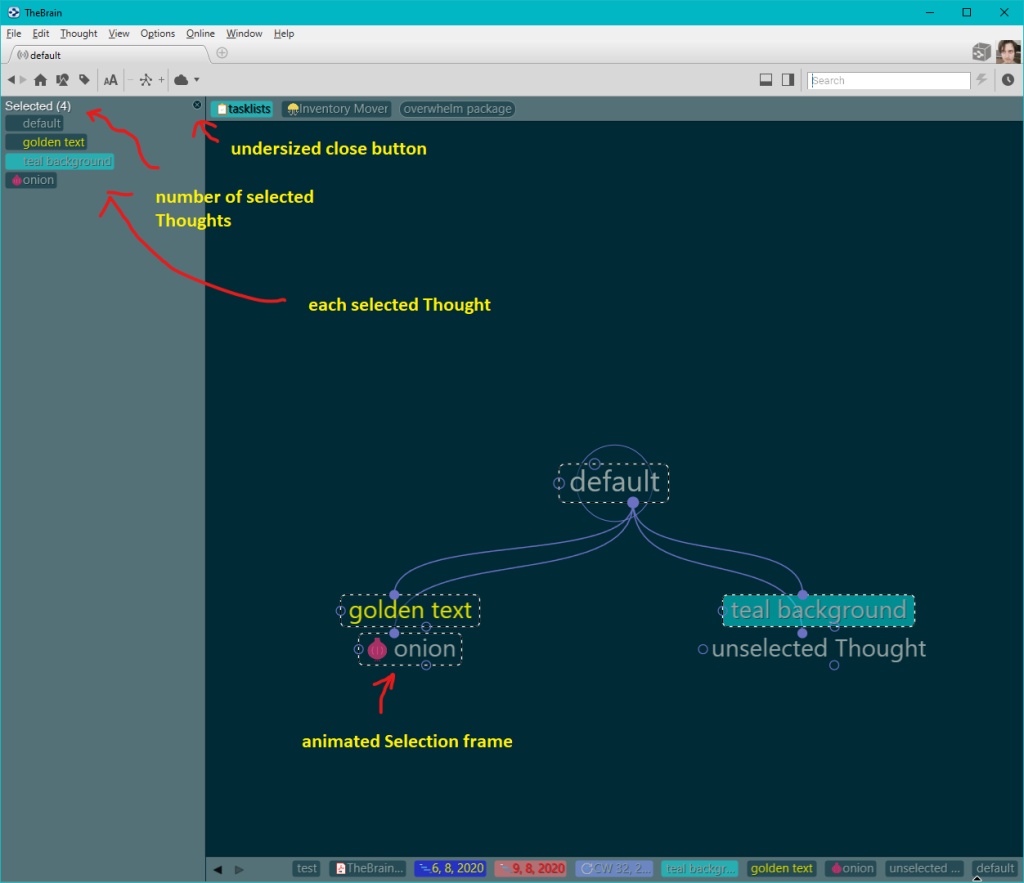
Task: Open the Thought menu
Action: click(79, 33)
